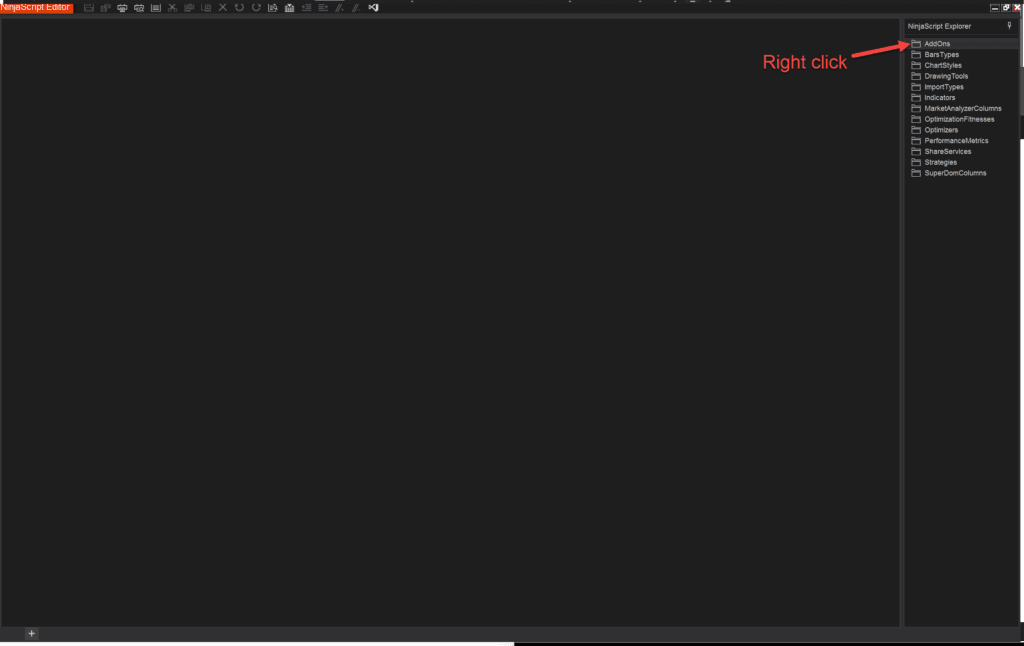Select the Optimizers folder

[x=935, y=130]
